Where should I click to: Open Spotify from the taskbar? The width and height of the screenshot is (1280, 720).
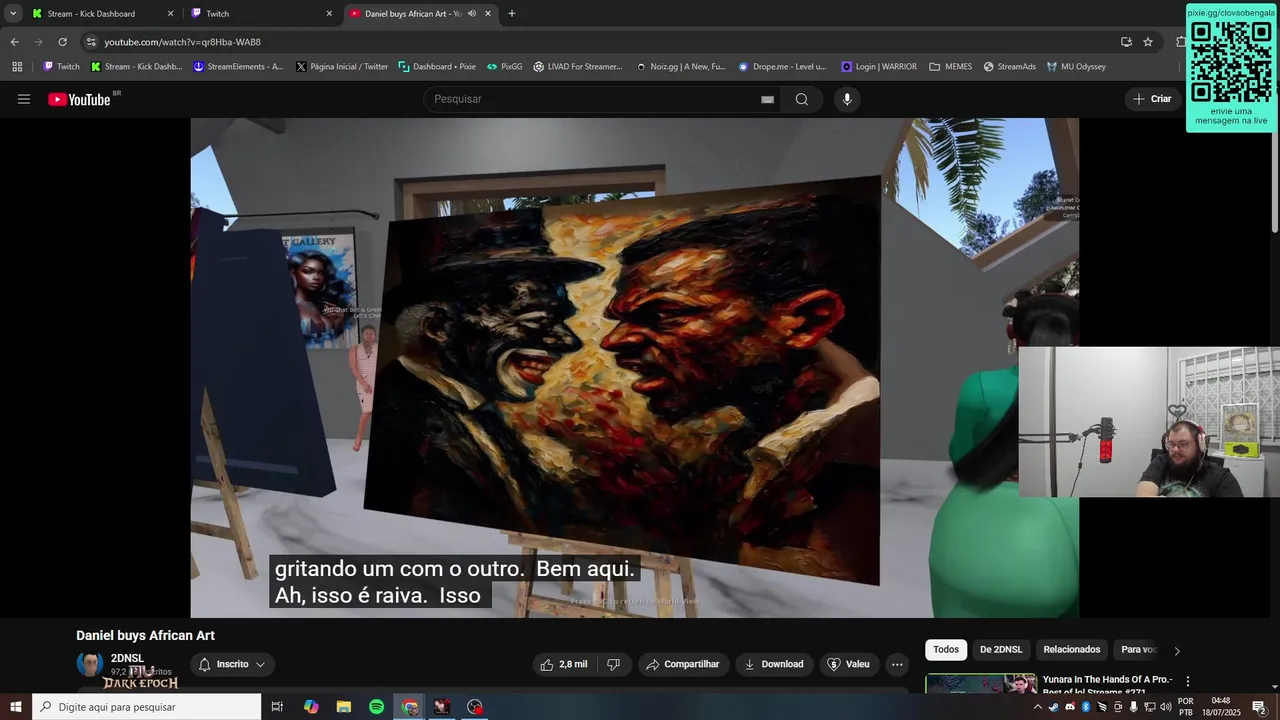376,707
